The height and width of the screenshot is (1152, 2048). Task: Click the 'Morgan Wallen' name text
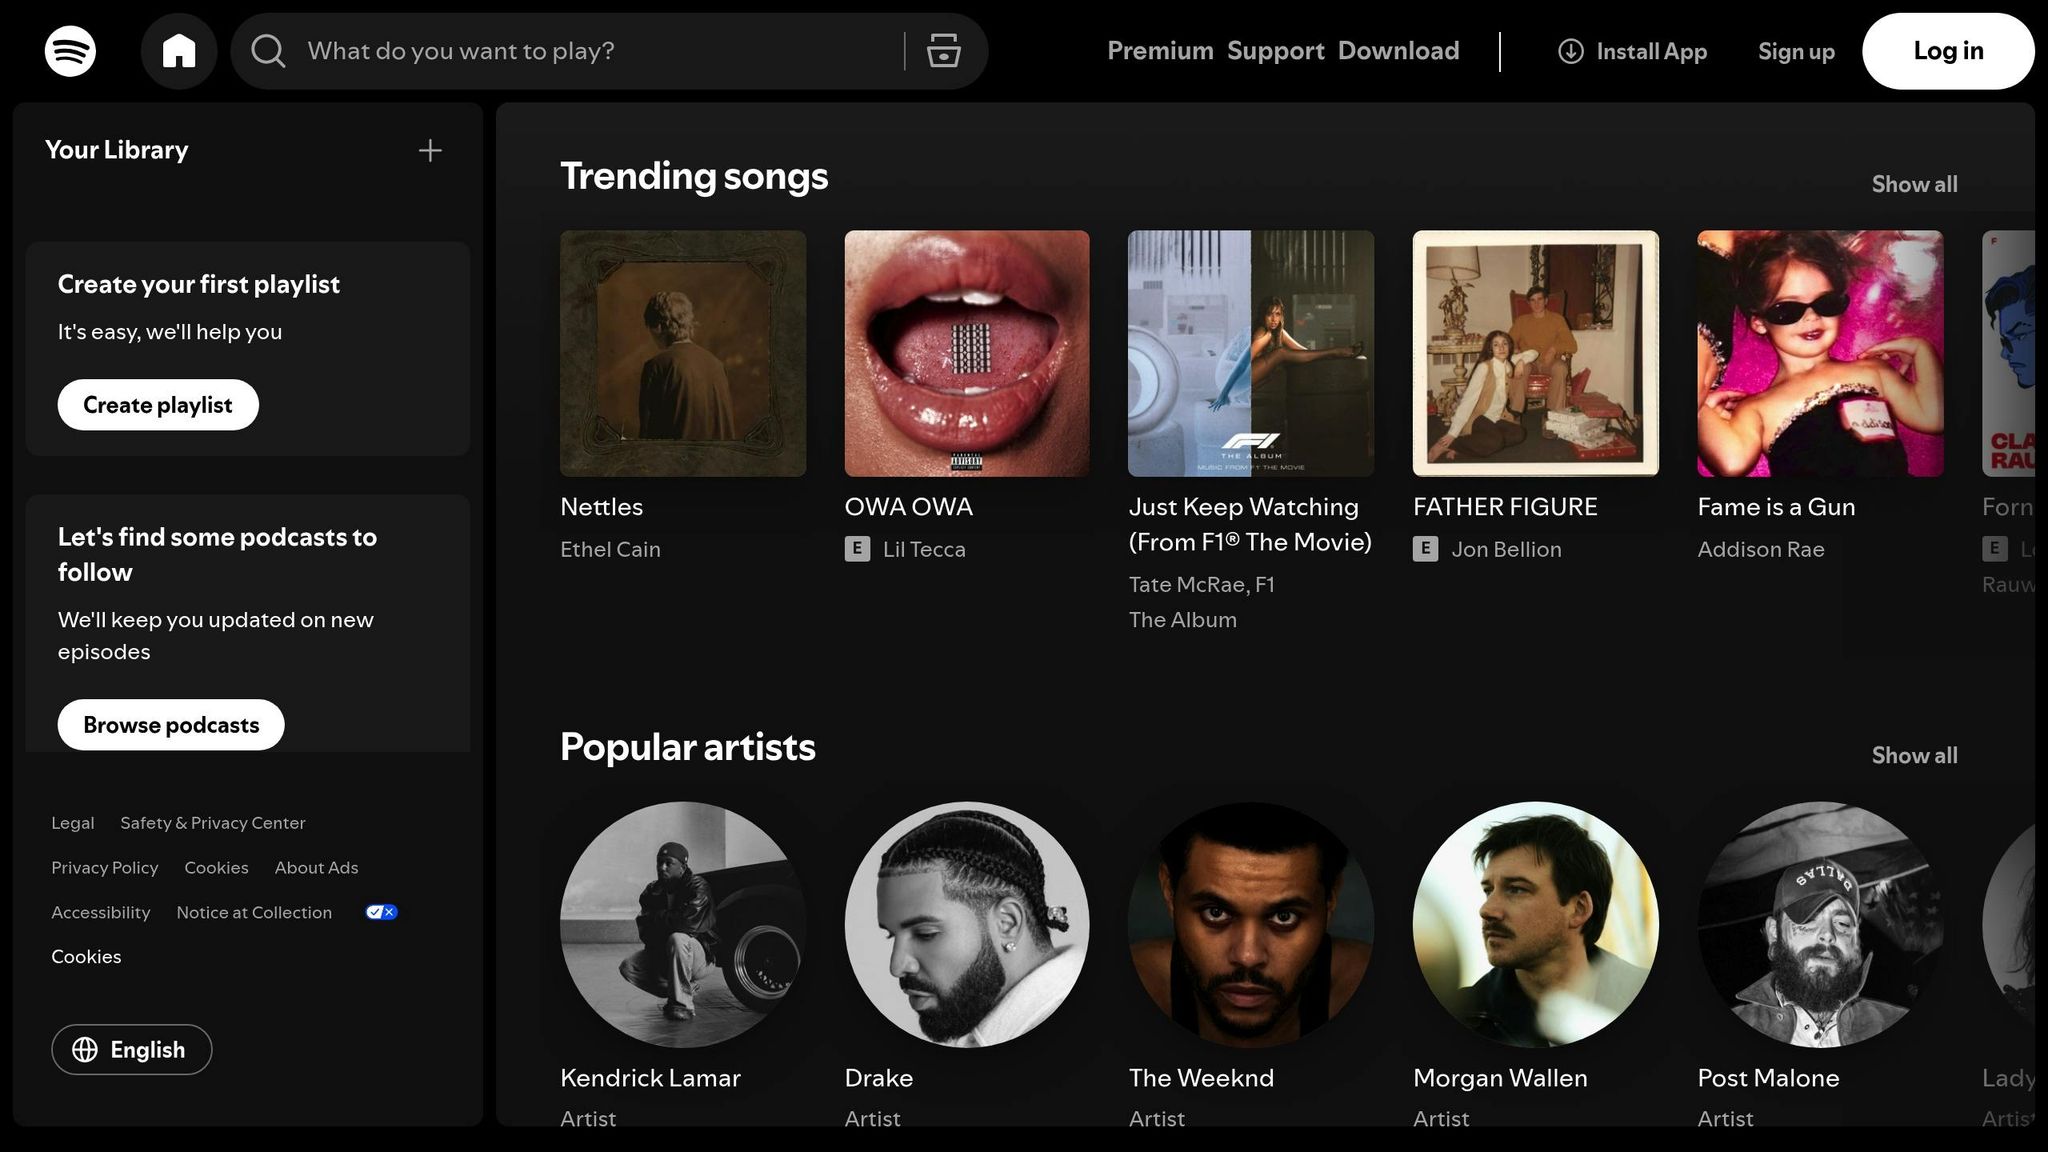click(1500, 1078)
